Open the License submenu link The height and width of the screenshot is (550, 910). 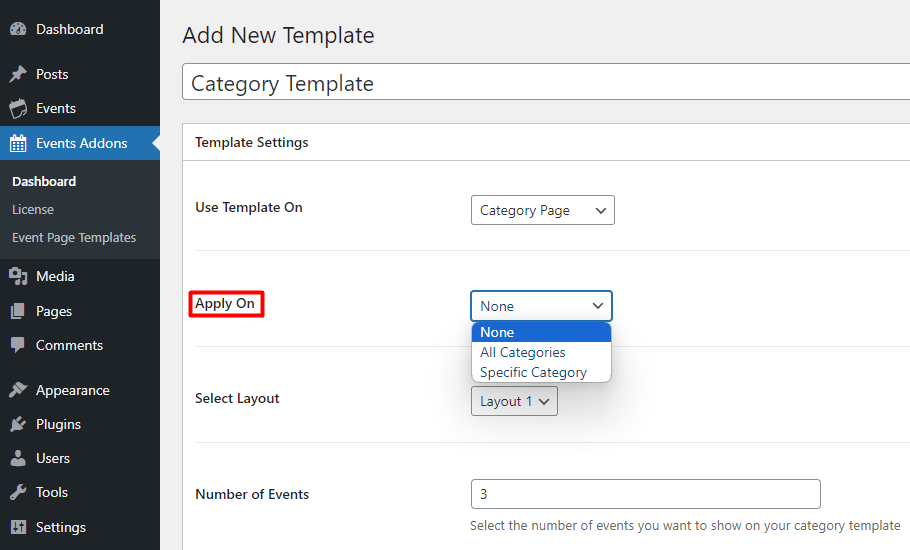[33, 210]
